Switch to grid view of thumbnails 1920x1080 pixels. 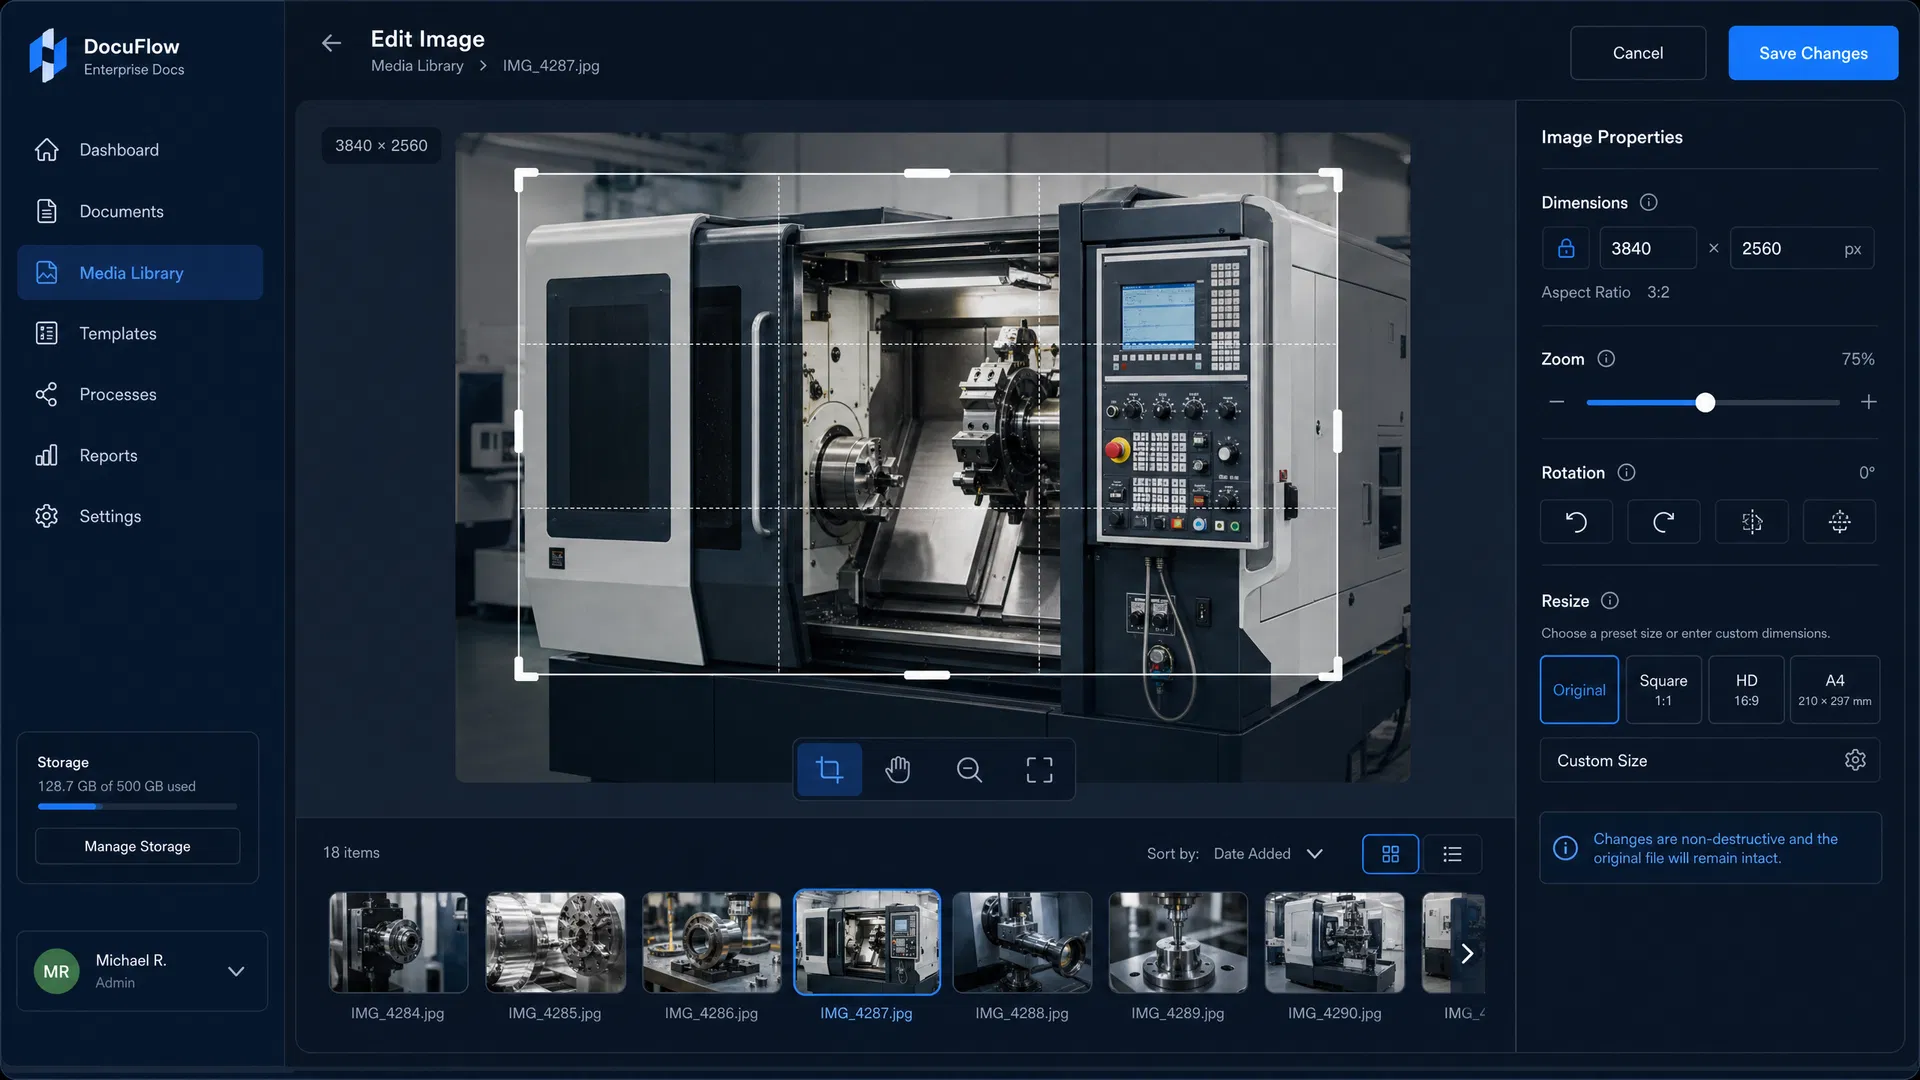click(x=1390, y=854)
